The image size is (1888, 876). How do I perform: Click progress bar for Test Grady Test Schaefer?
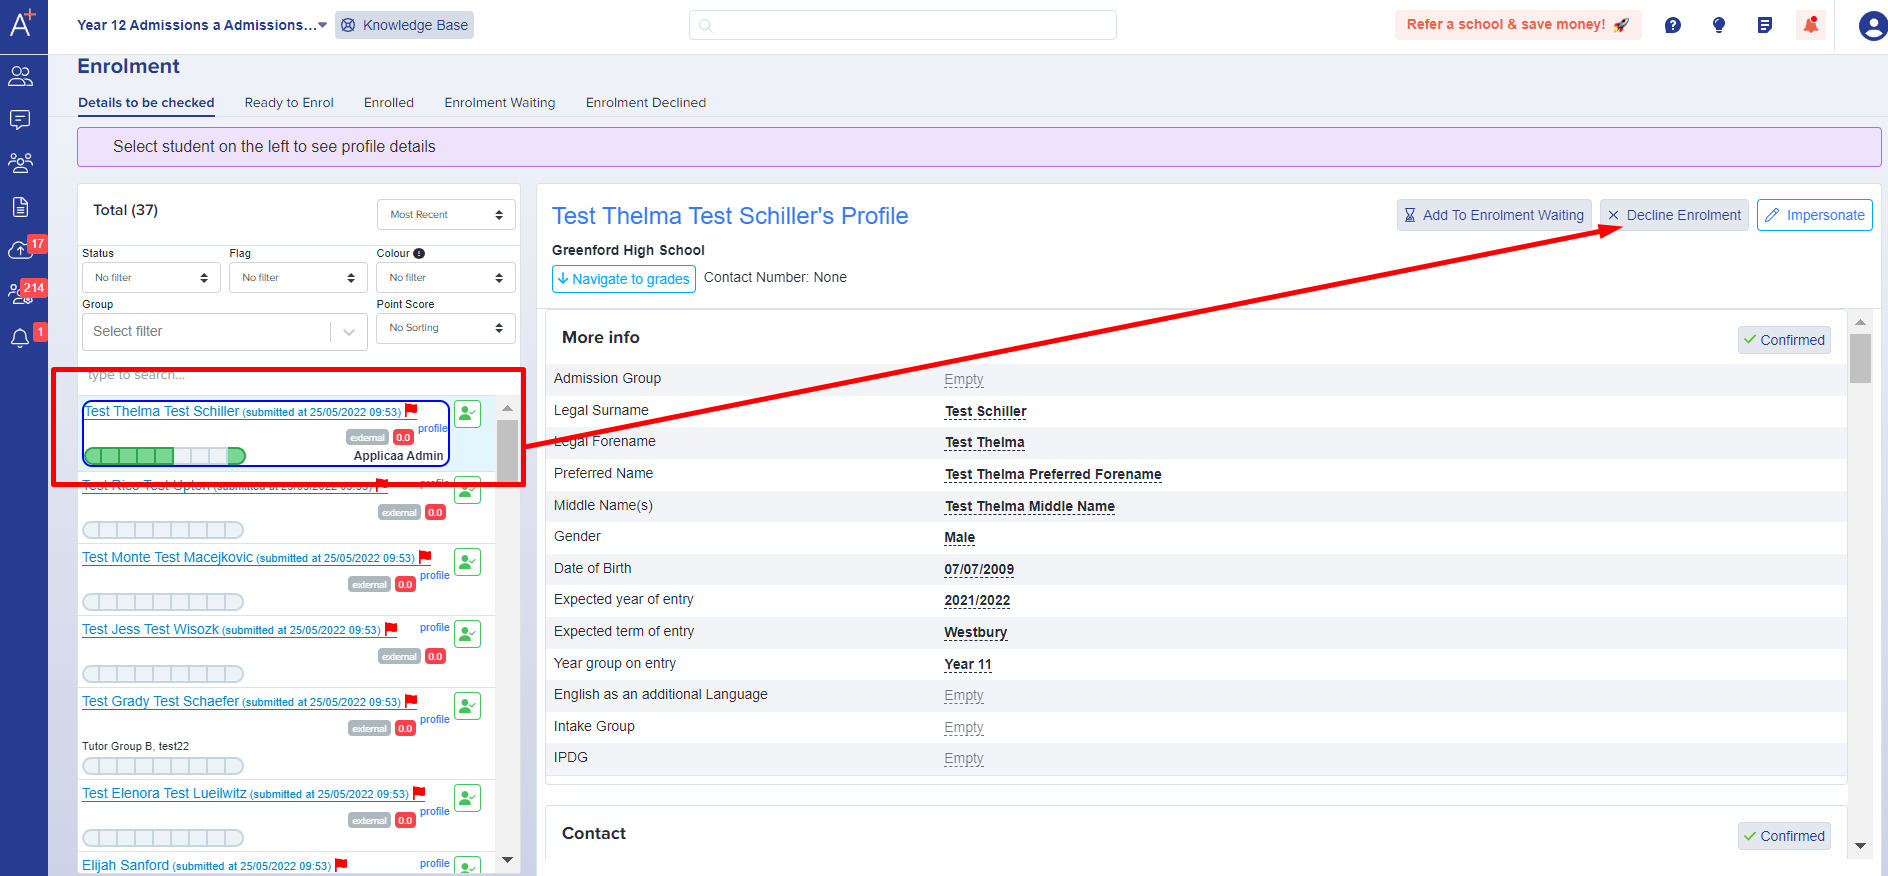click(163, 766)
